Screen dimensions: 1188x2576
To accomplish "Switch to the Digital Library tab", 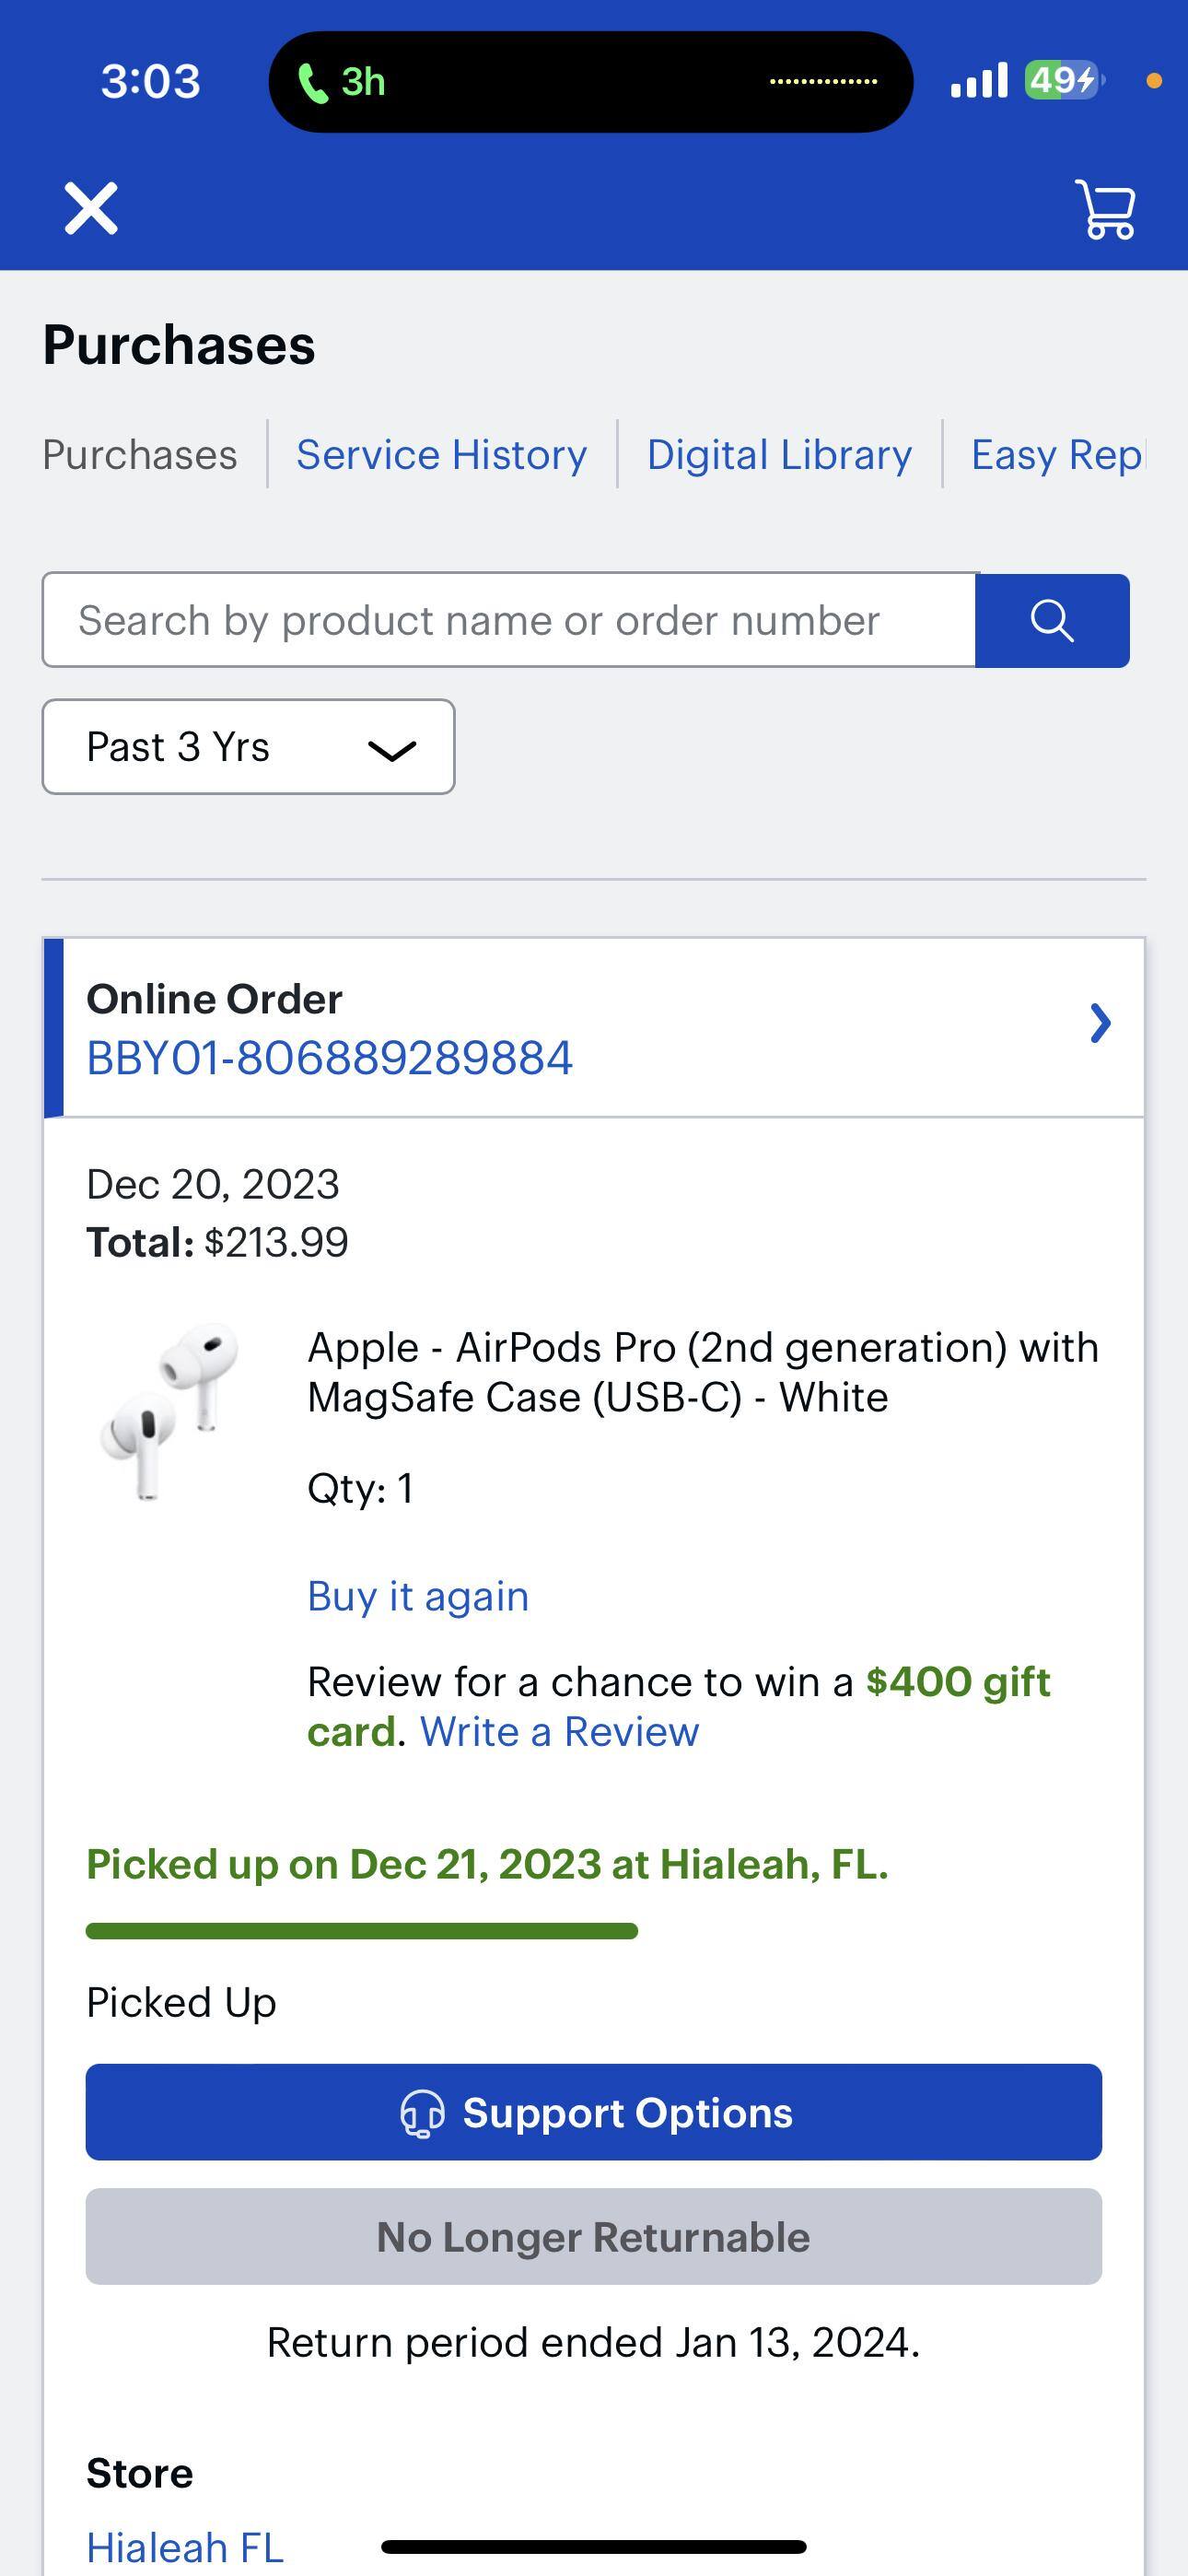I will point(779,455).
